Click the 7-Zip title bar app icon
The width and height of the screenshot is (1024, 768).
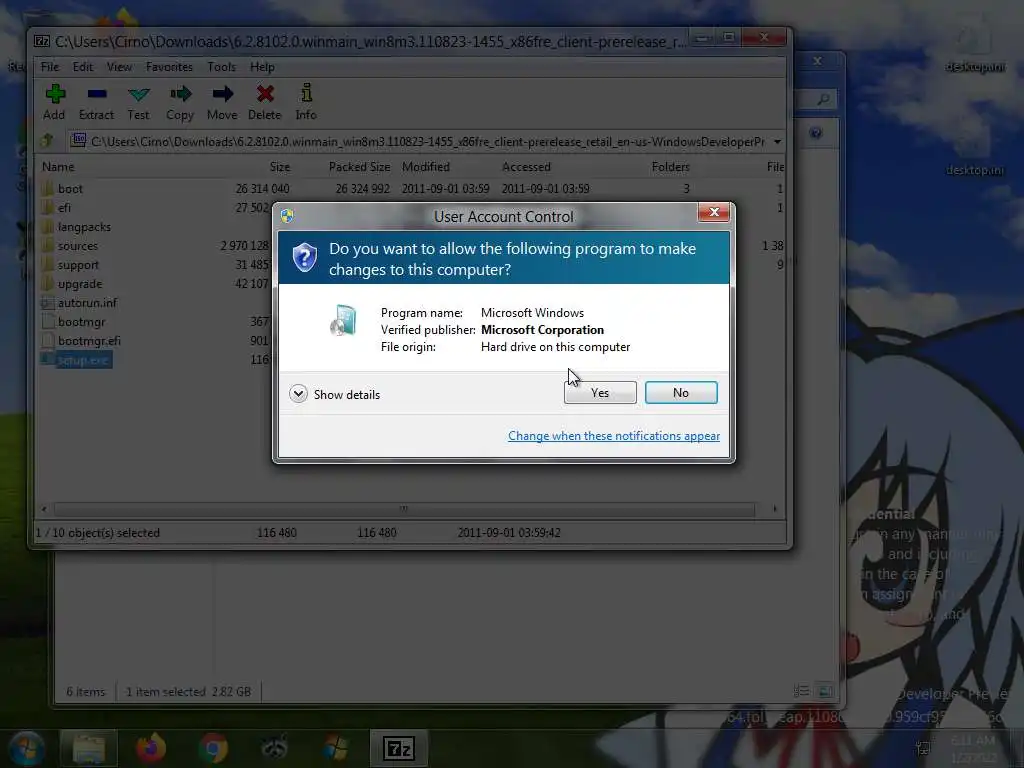pos(42,41)
